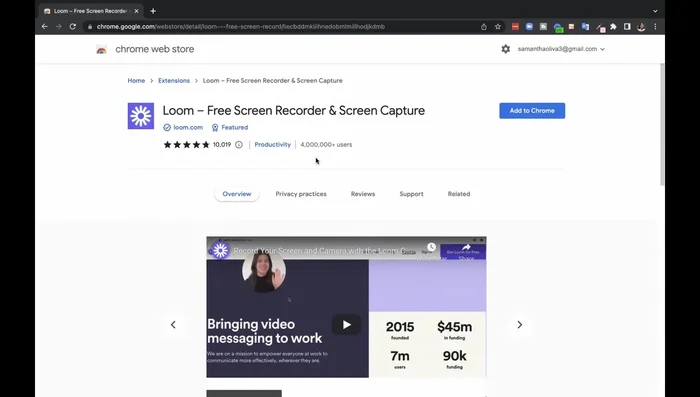Viewport: 700px width, 397px height.
Task: Click the share page icon in address bar
Action: tap(484, 27)
